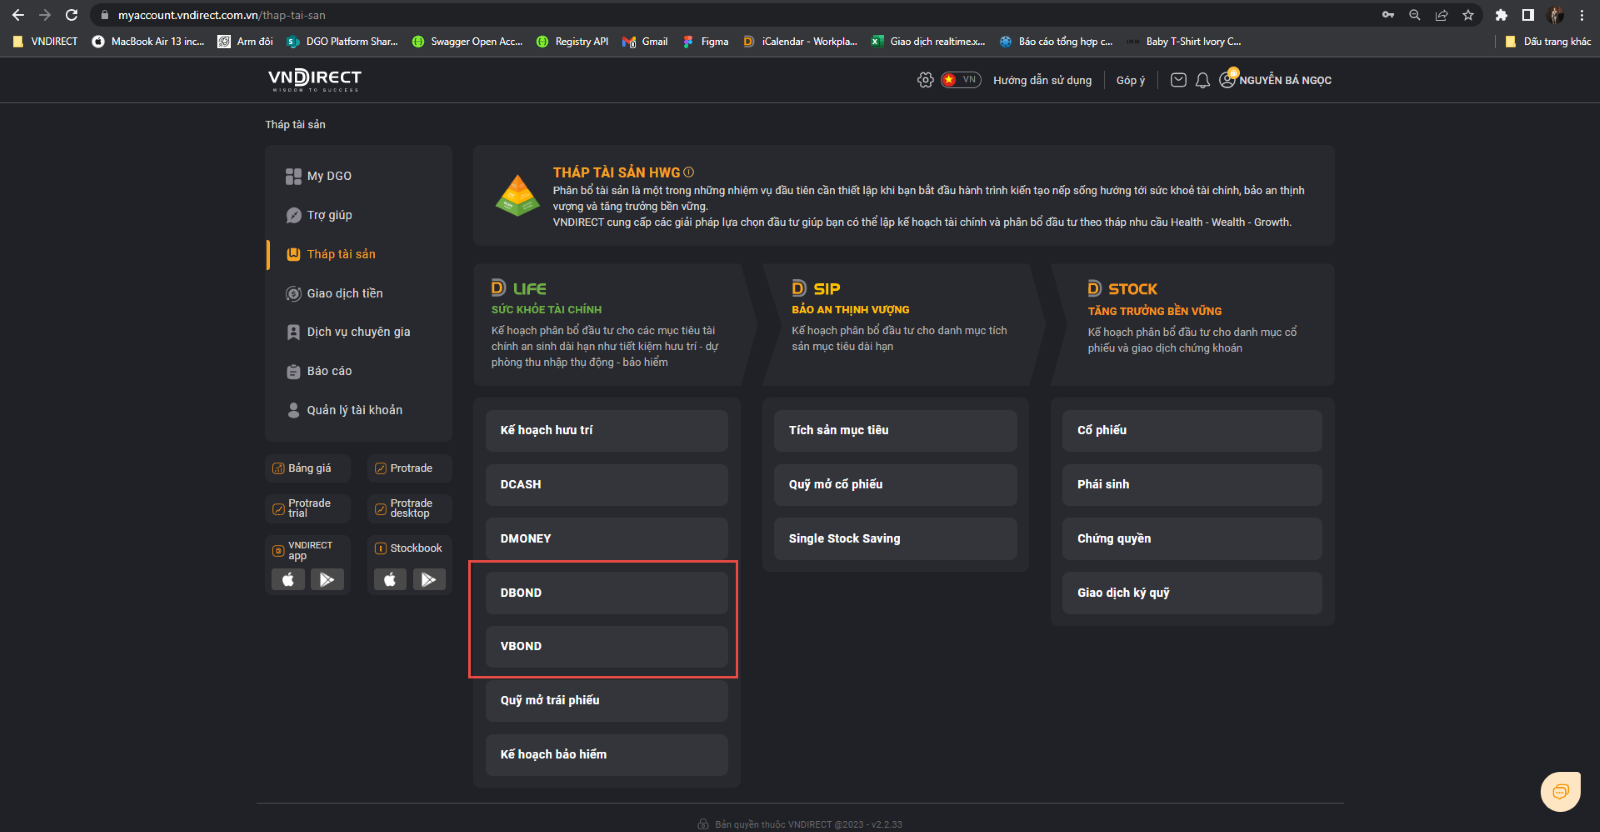
Task: Click Google Play icon under VNDIRECT app
Action: tap(327, 579)
